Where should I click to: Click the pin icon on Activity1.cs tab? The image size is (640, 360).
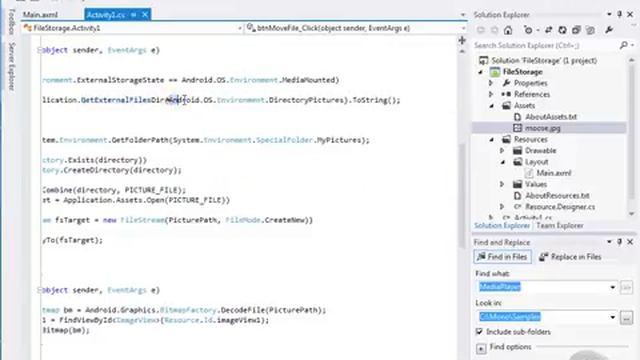tap(133, 15)
